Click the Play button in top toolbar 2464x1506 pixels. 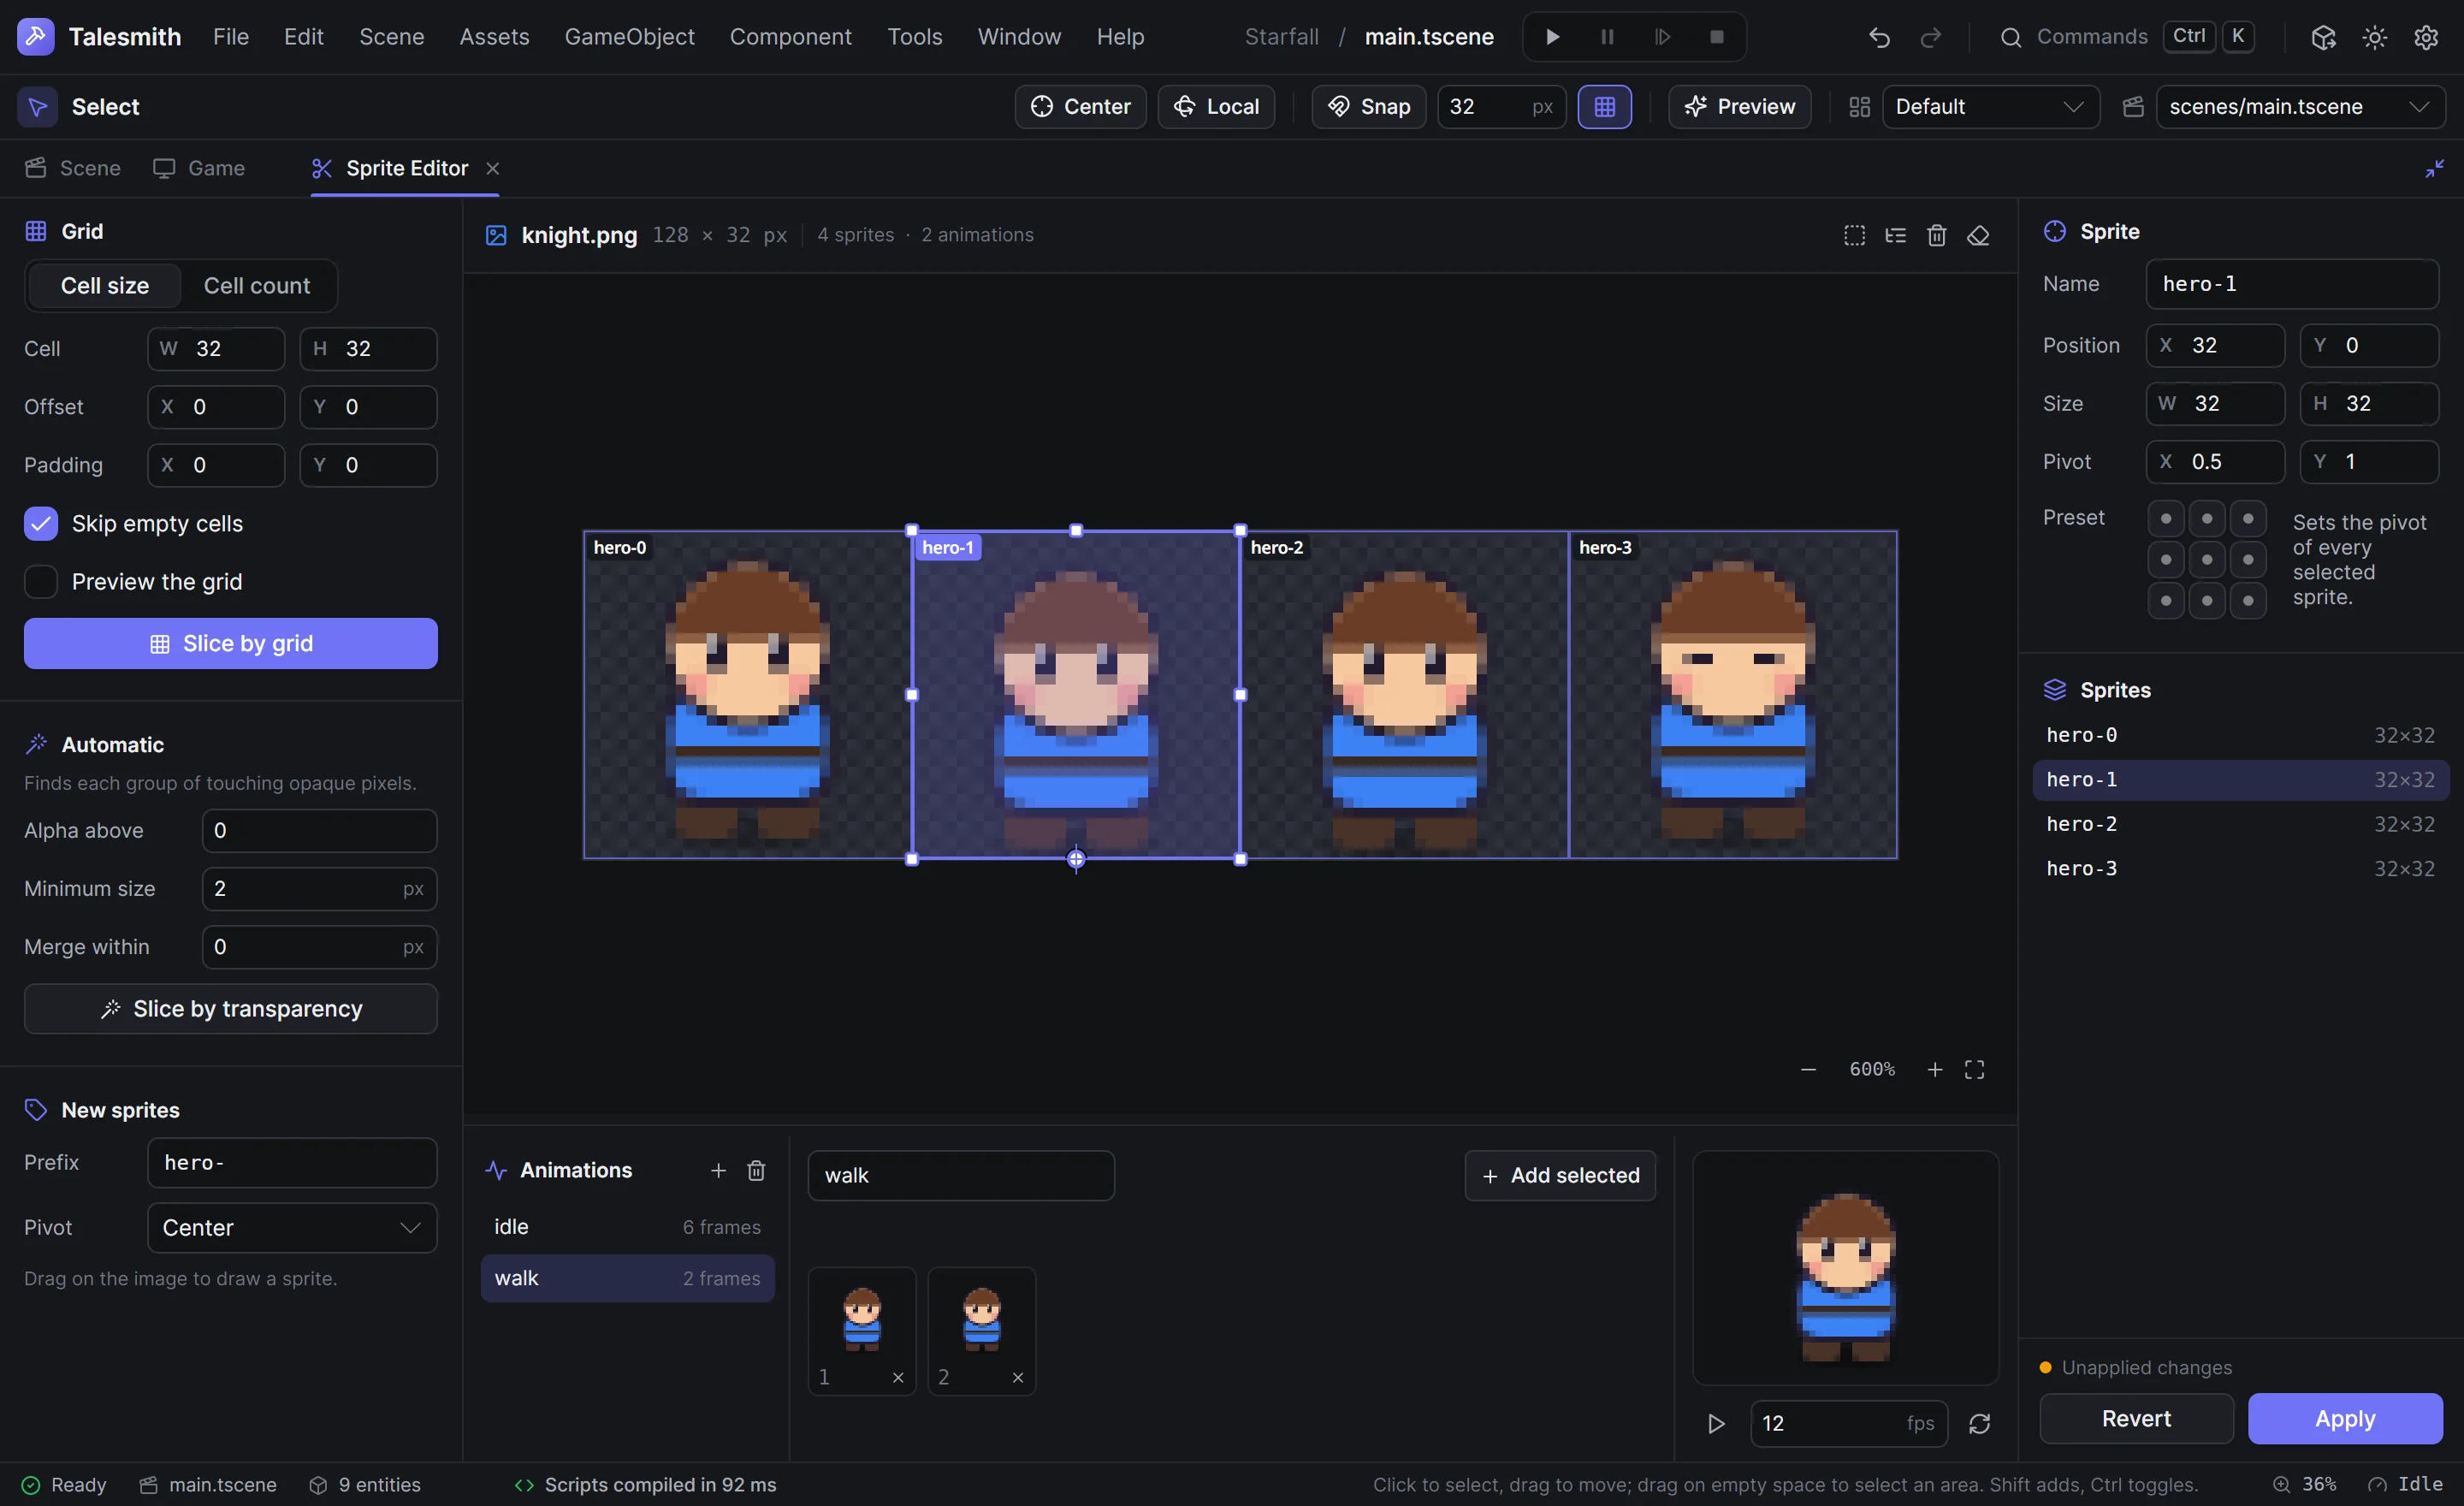1552,37
